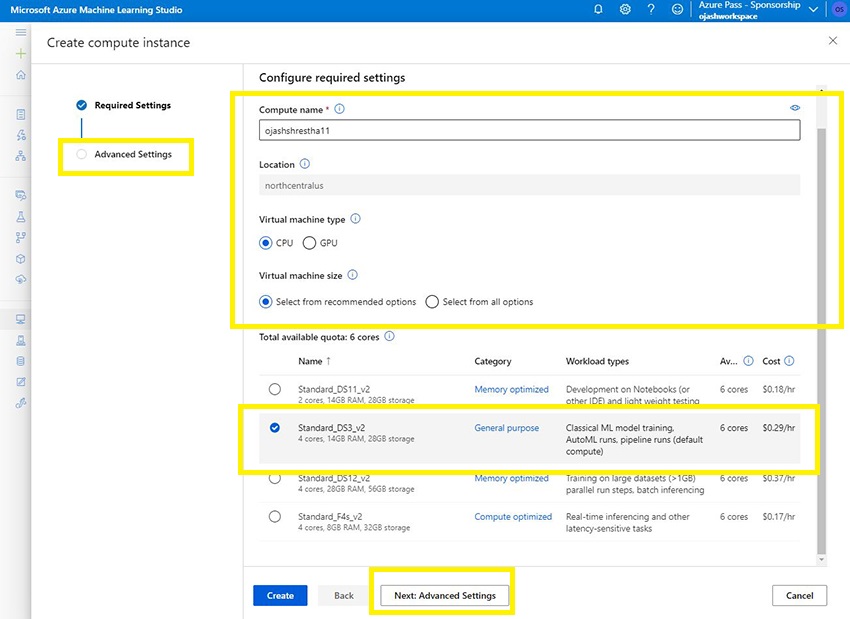The image size is (850, 619).
Task: Open the settings gear in header
Action: (625, 9)
